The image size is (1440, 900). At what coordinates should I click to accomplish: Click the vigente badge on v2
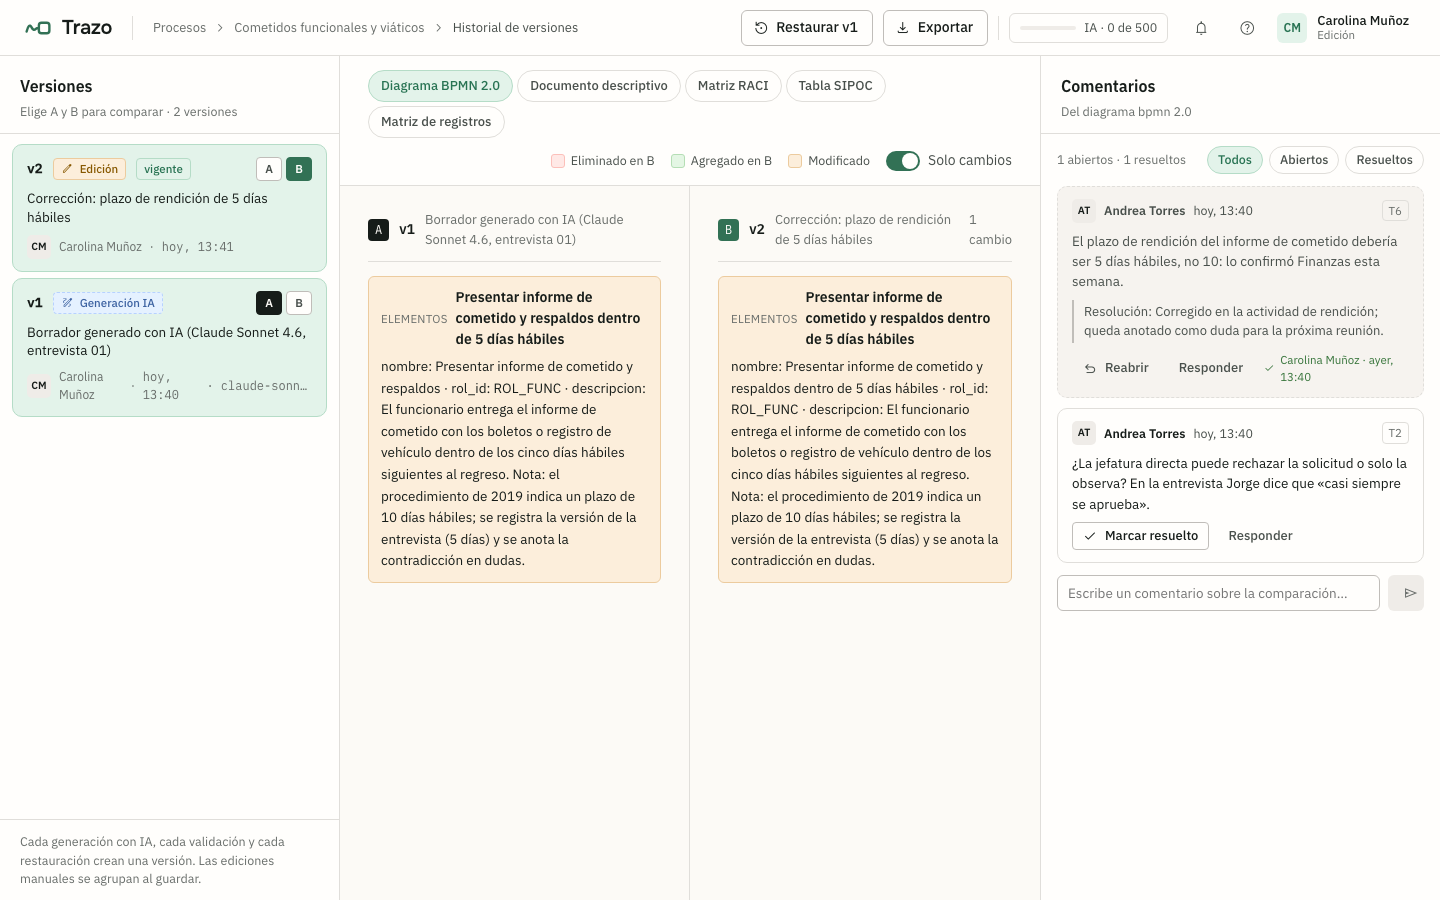pos(163,169)
